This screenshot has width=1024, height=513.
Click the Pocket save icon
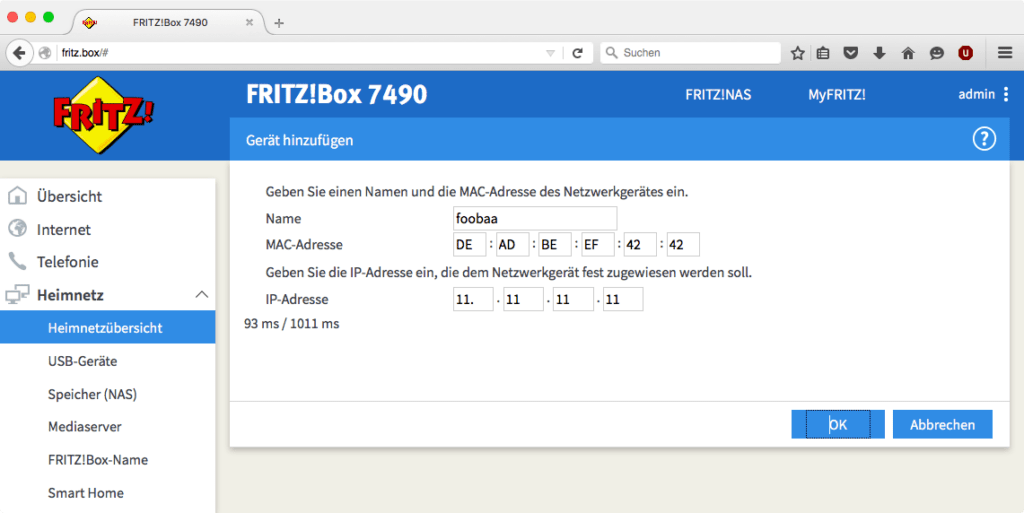[850, 53]
